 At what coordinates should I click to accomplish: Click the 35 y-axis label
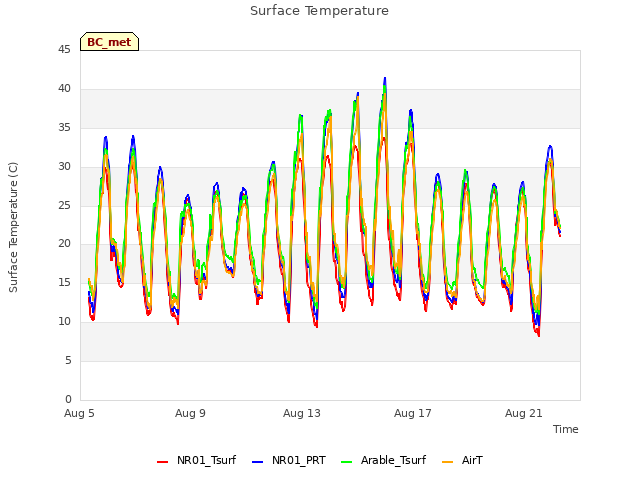tap(64, 128)
